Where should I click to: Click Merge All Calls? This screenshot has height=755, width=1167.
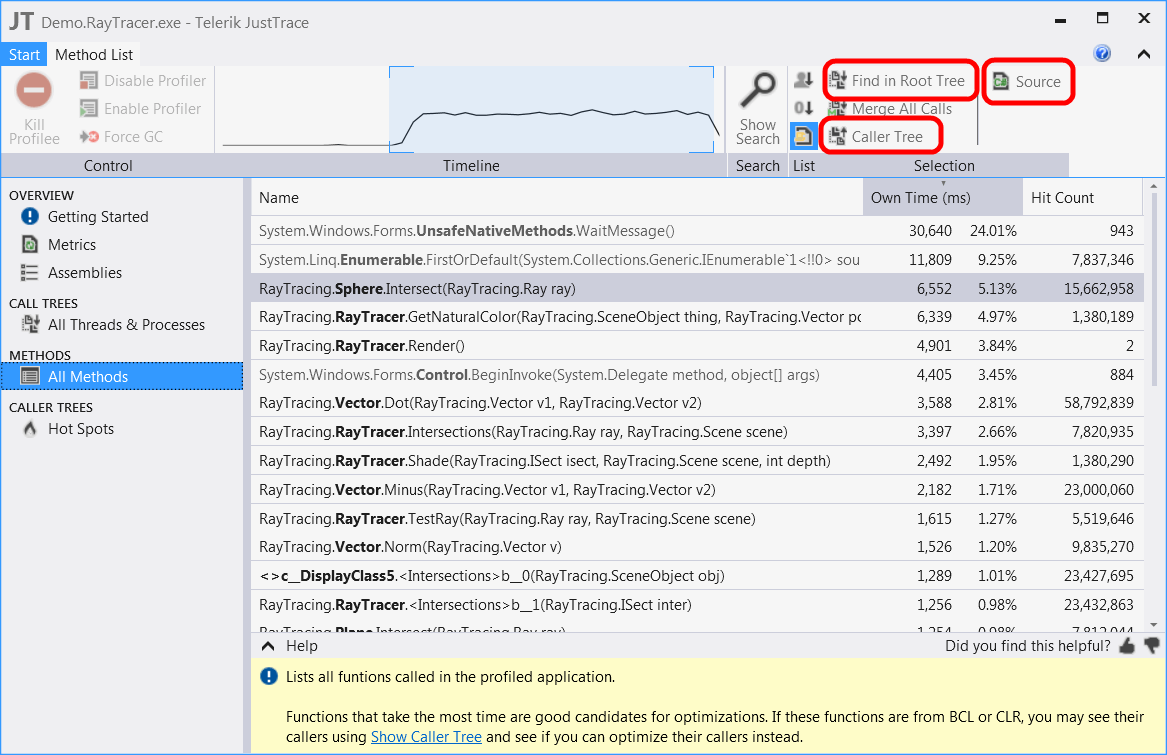point(891,109)
